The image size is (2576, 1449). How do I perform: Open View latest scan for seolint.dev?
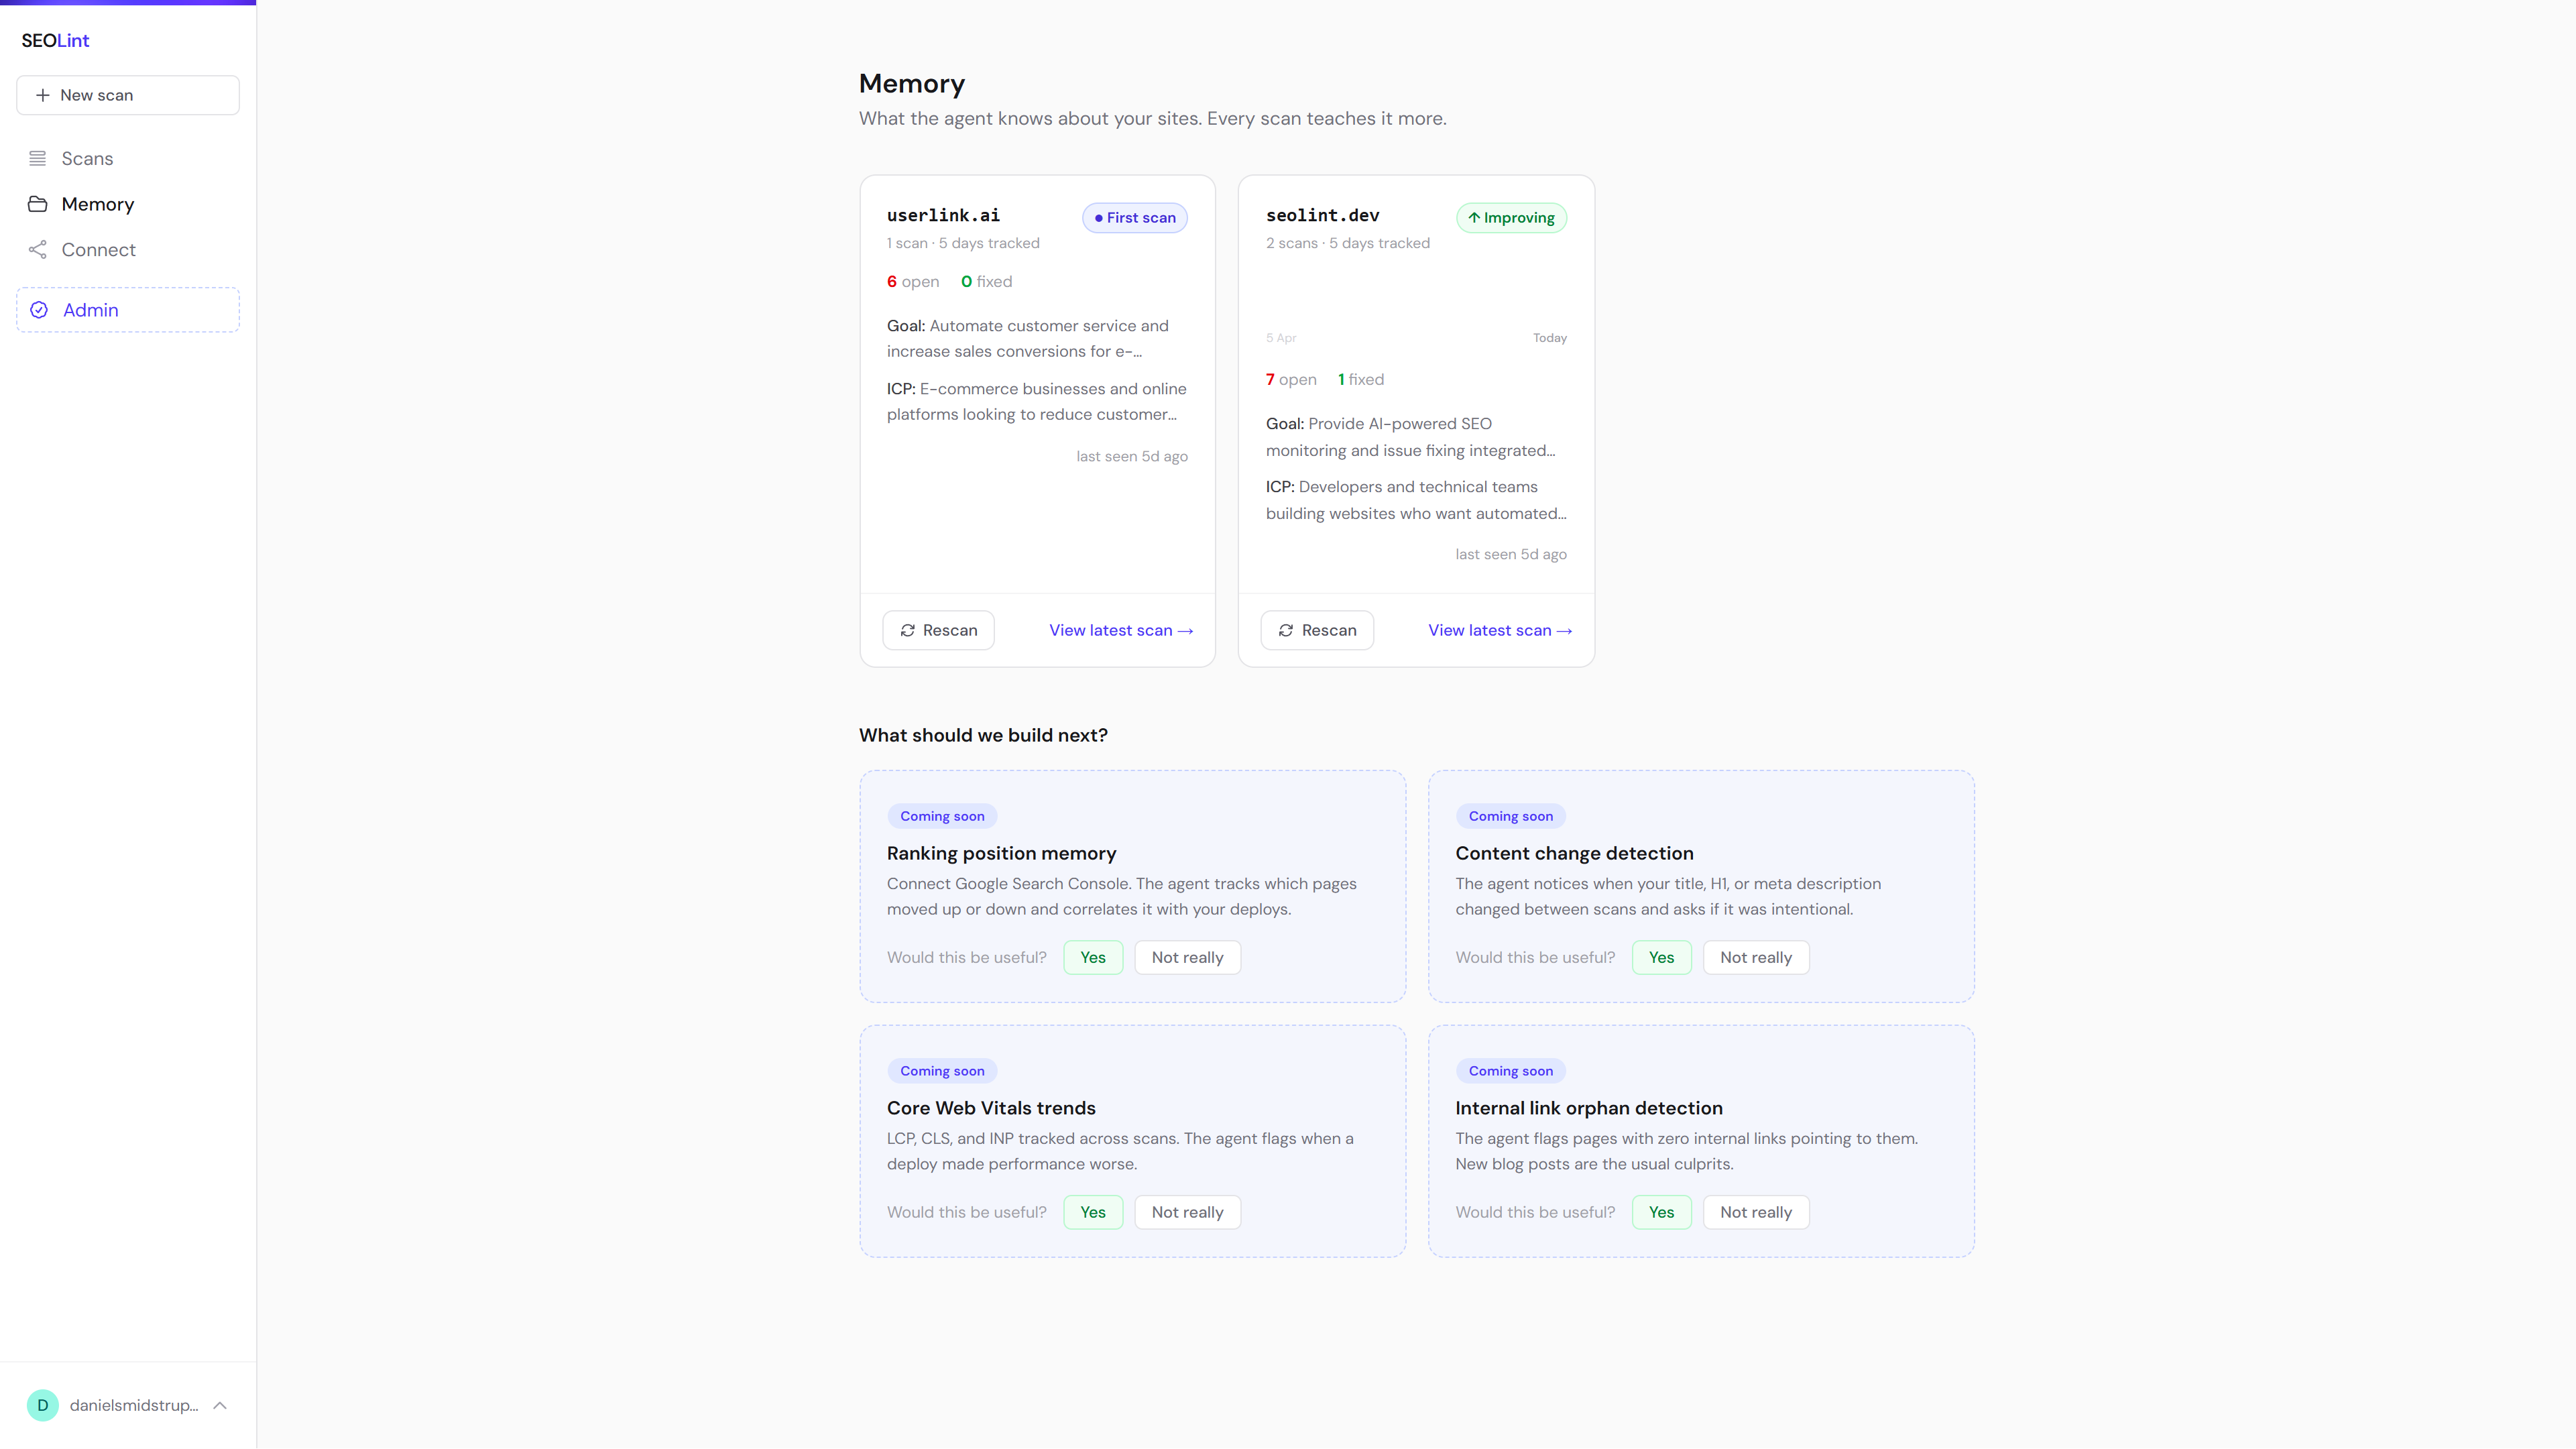tap(1499, 631)
